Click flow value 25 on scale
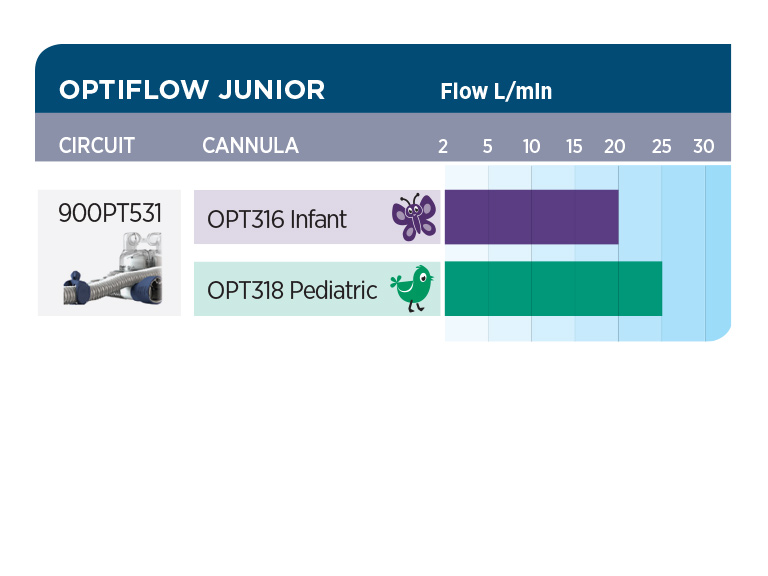Screen dimensions: 768x576 661,146
